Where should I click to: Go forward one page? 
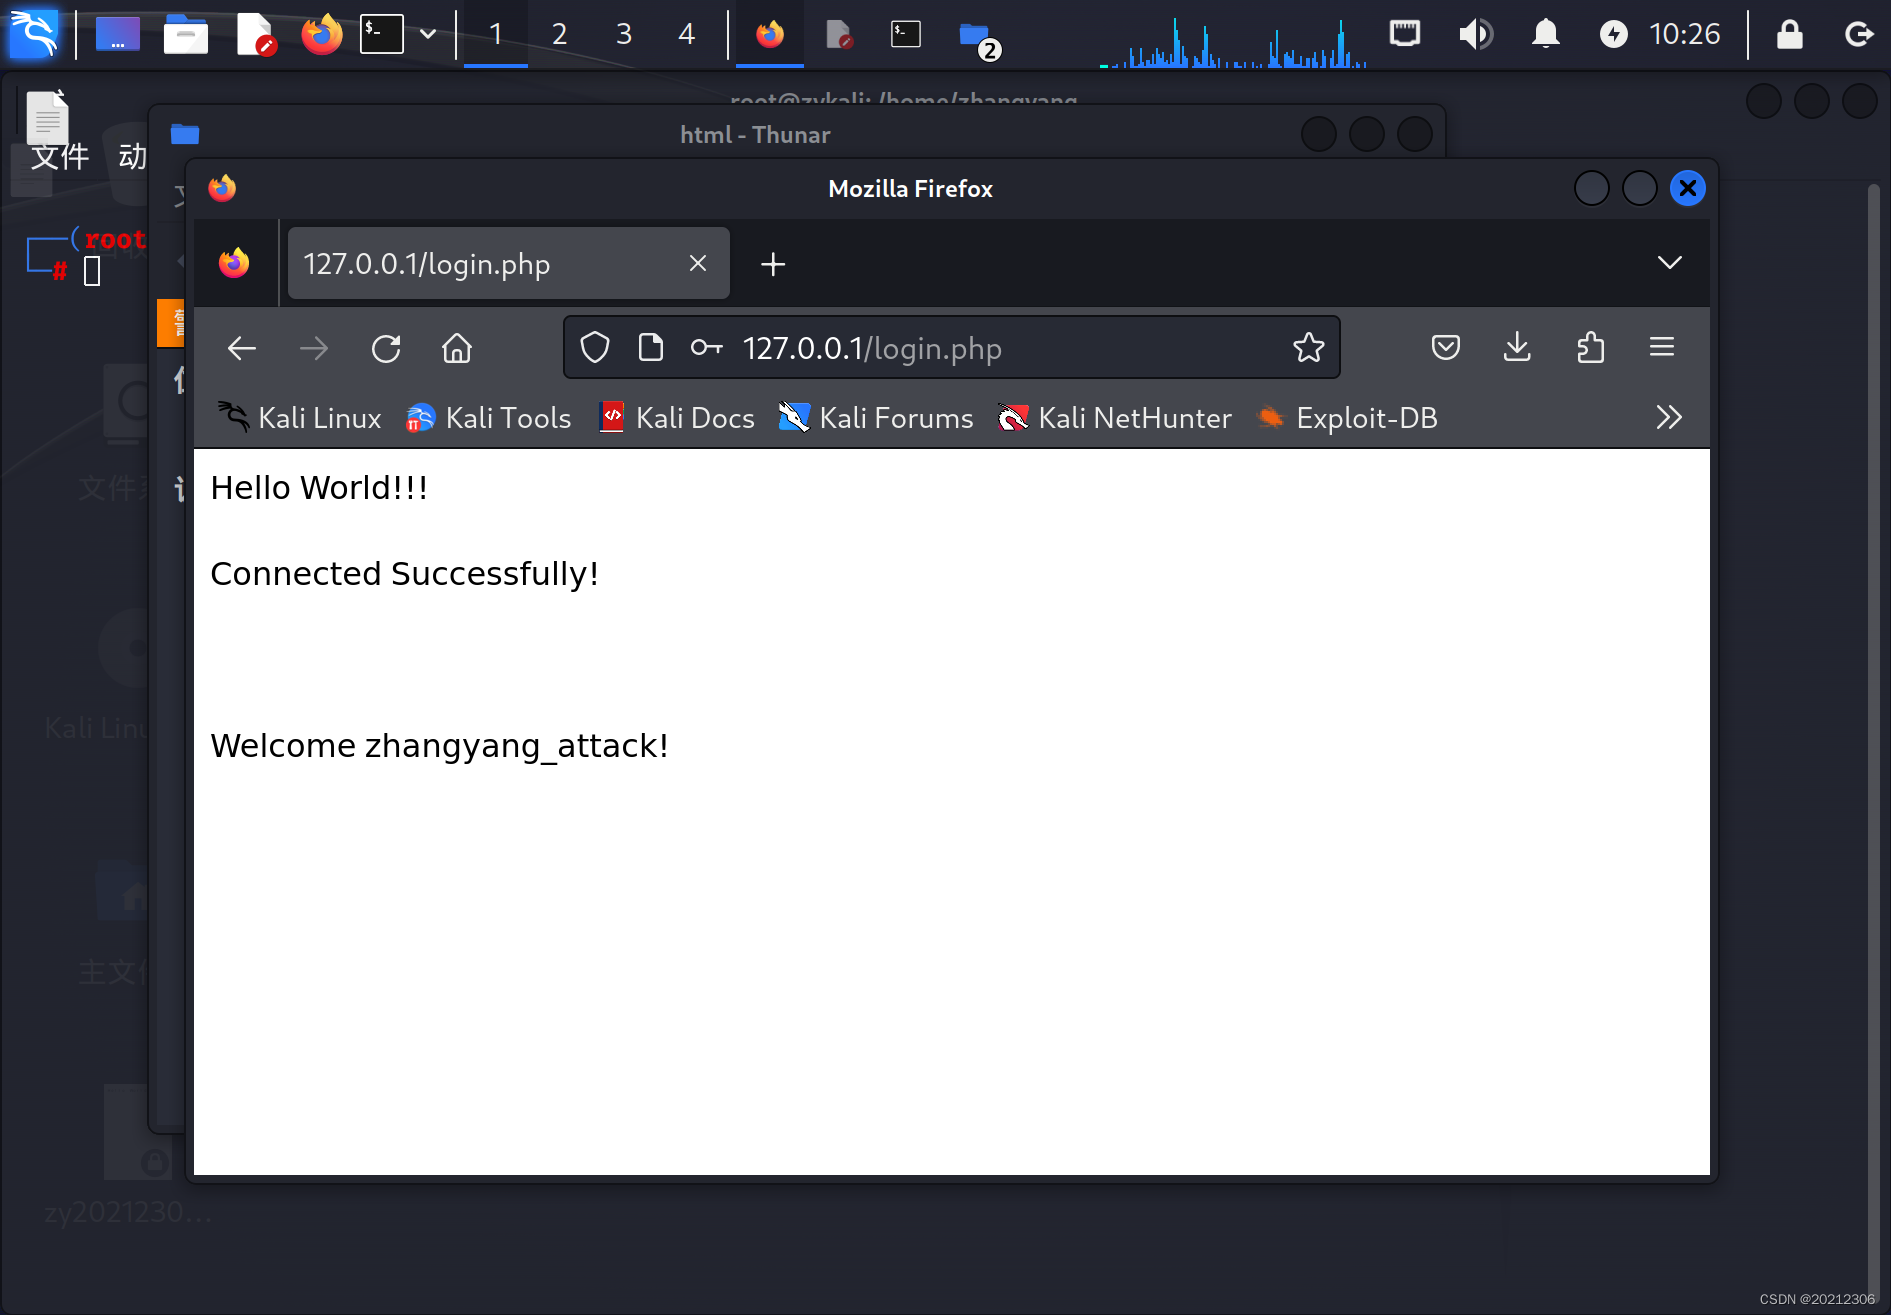coord(314,348)
